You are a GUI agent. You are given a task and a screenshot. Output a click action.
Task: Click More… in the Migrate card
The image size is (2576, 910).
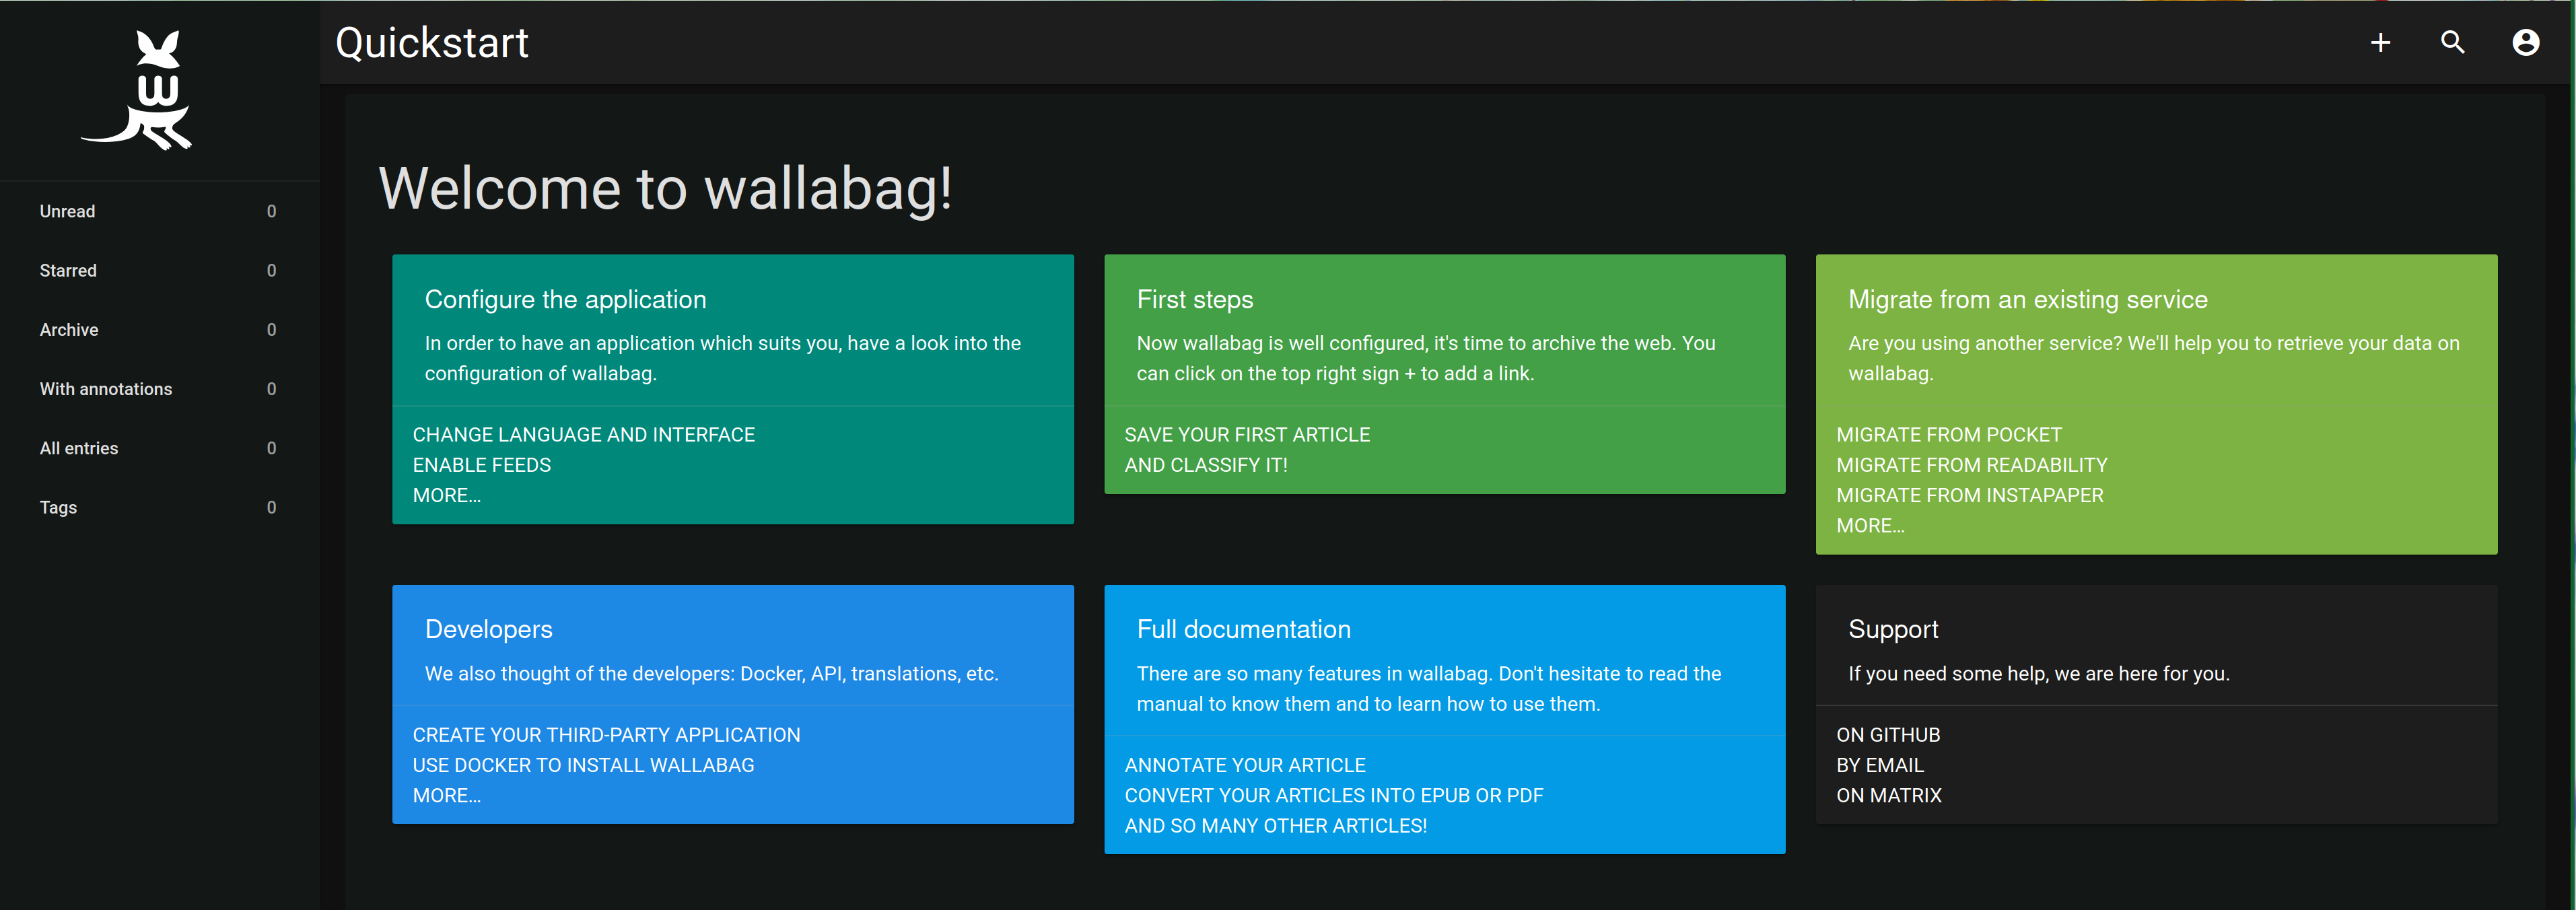click(x=1870, y=525)
